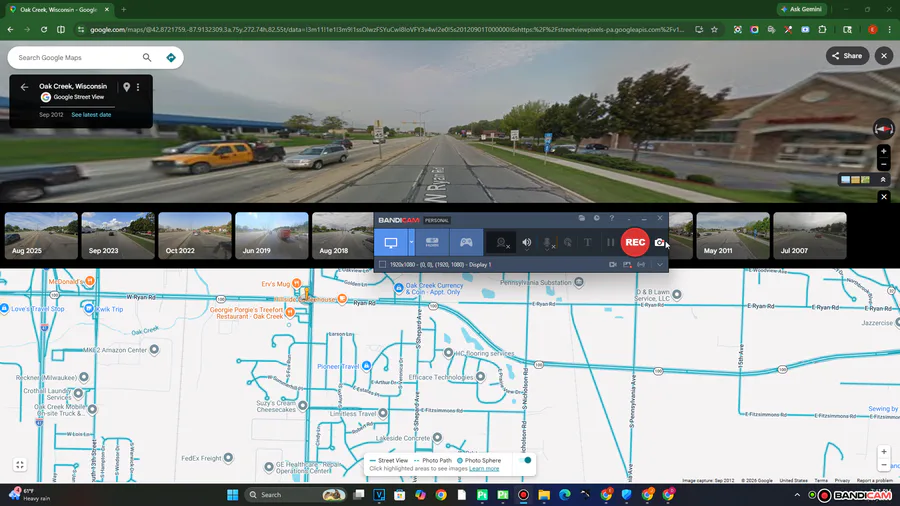Open new Chrome tab
Screen dimensions: 900x506
tap(123, 9)
